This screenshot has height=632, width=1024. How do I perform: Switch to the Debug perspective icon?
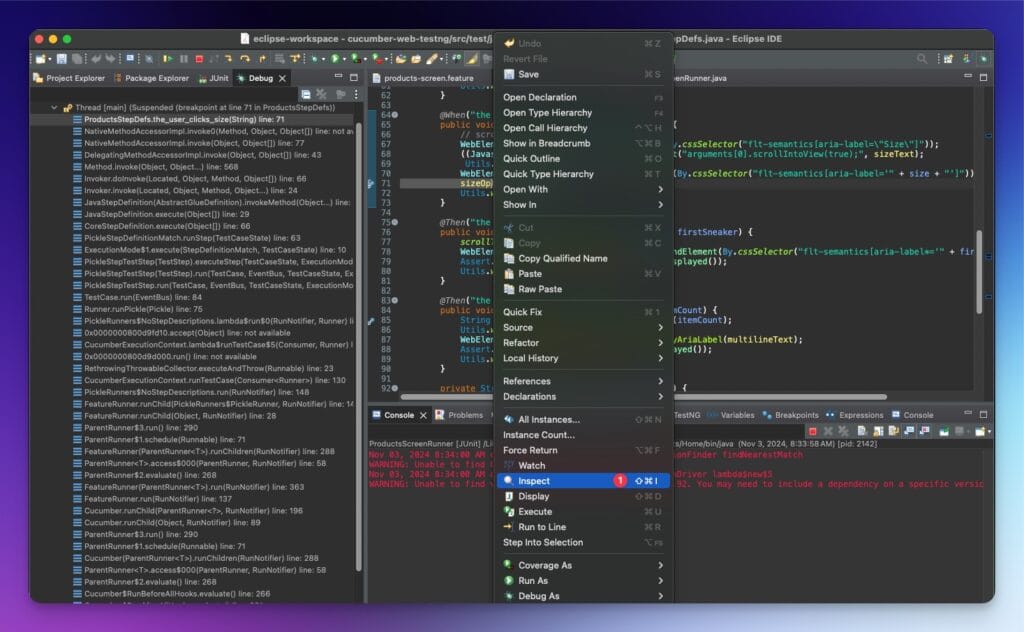pos(984,59)
